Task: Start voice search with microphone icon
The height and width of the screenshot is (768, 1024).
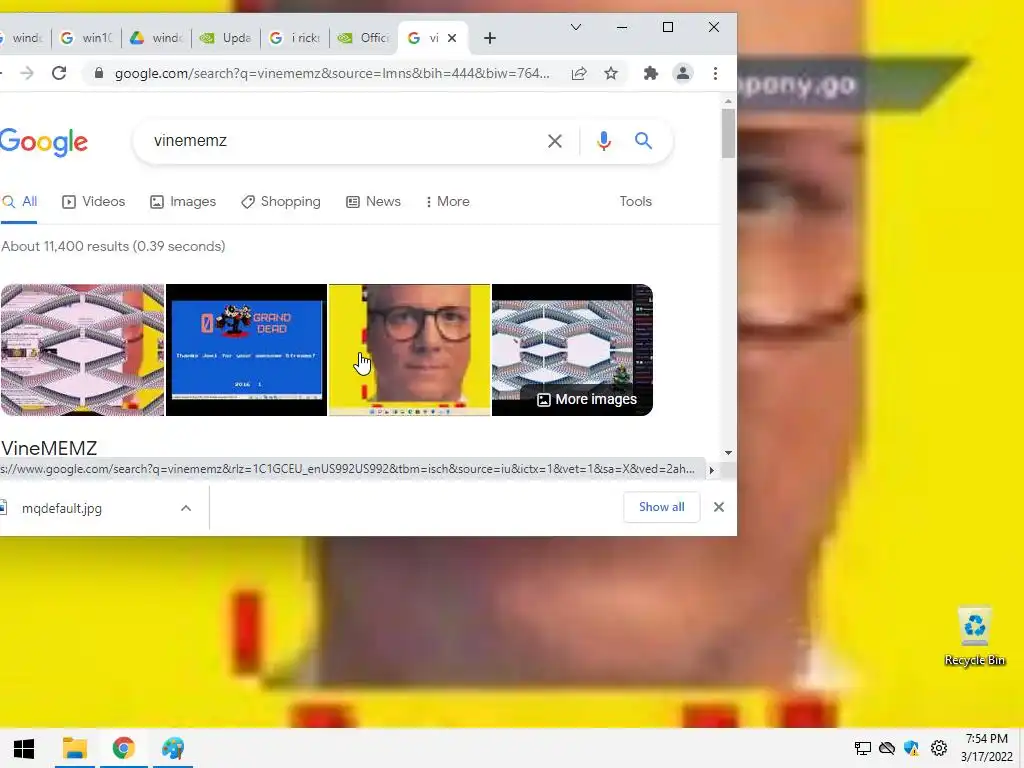Action: pos(603,141)
